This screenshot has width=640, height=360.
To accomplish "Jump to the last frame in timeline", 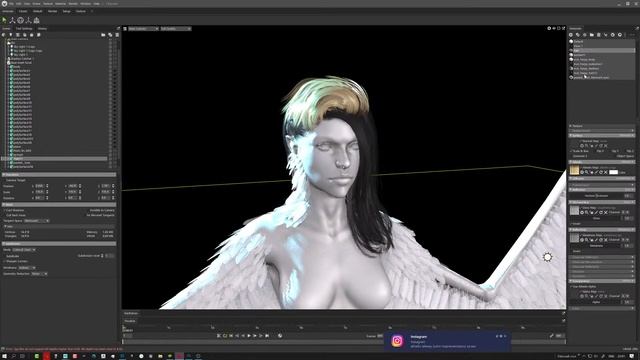I will 267,336.
